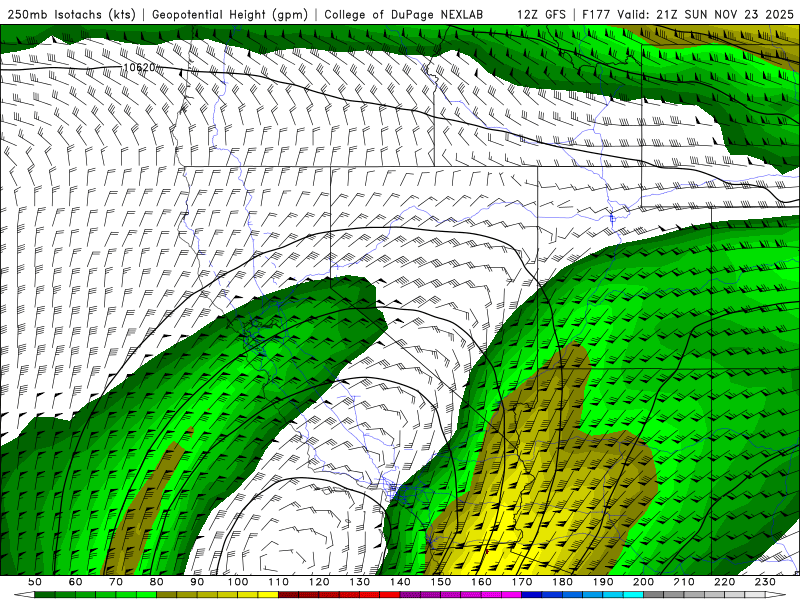This screenshot has width=800, height=600.
Task: Click the right arrow end of the color bar
Action: pos(776,595)
